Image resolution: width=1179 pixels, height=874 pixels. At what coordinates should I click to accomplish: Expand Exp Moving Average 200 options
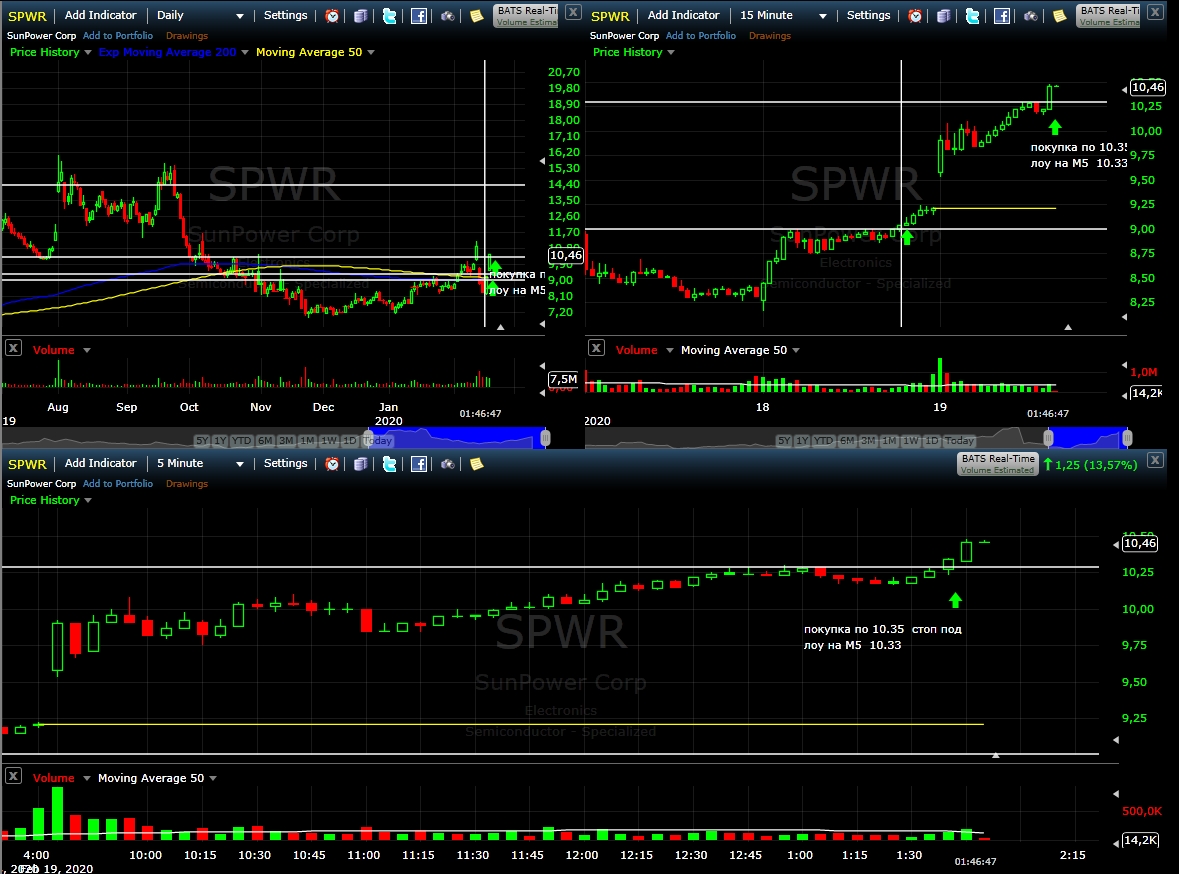tap(244, 53)
